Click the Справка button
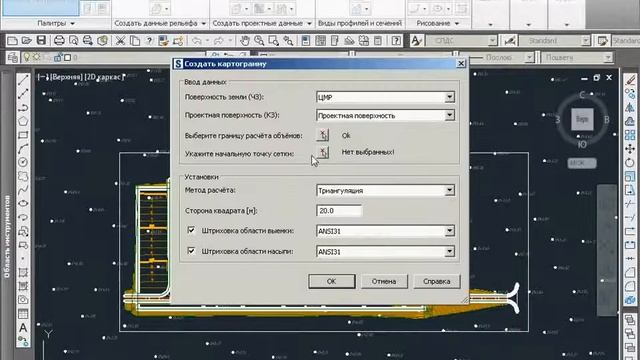Viewport: 640px width, 360px height. click(x=437, y=281)
